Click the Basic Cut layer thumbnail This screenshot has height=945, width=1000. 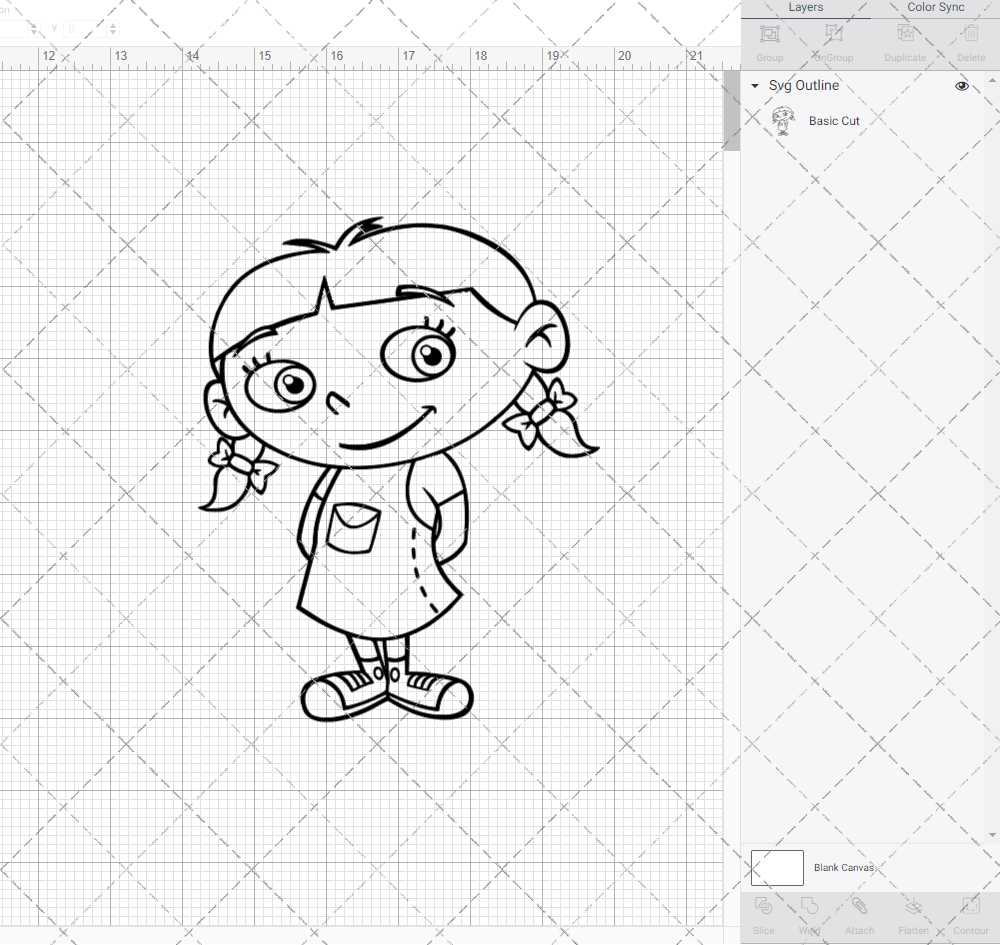pos(784,120)
